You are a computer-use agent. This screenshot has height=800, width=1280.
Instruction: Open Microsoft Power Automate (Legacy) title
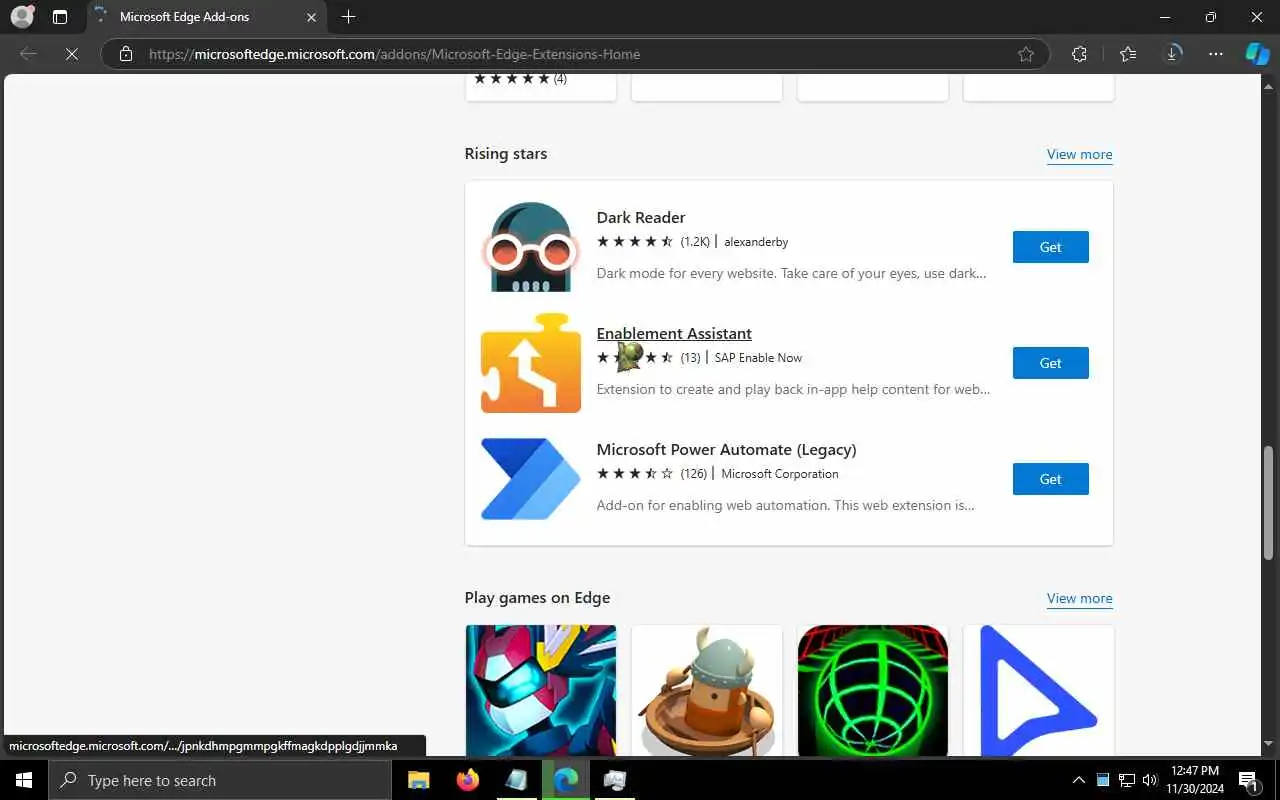[727, 449]
